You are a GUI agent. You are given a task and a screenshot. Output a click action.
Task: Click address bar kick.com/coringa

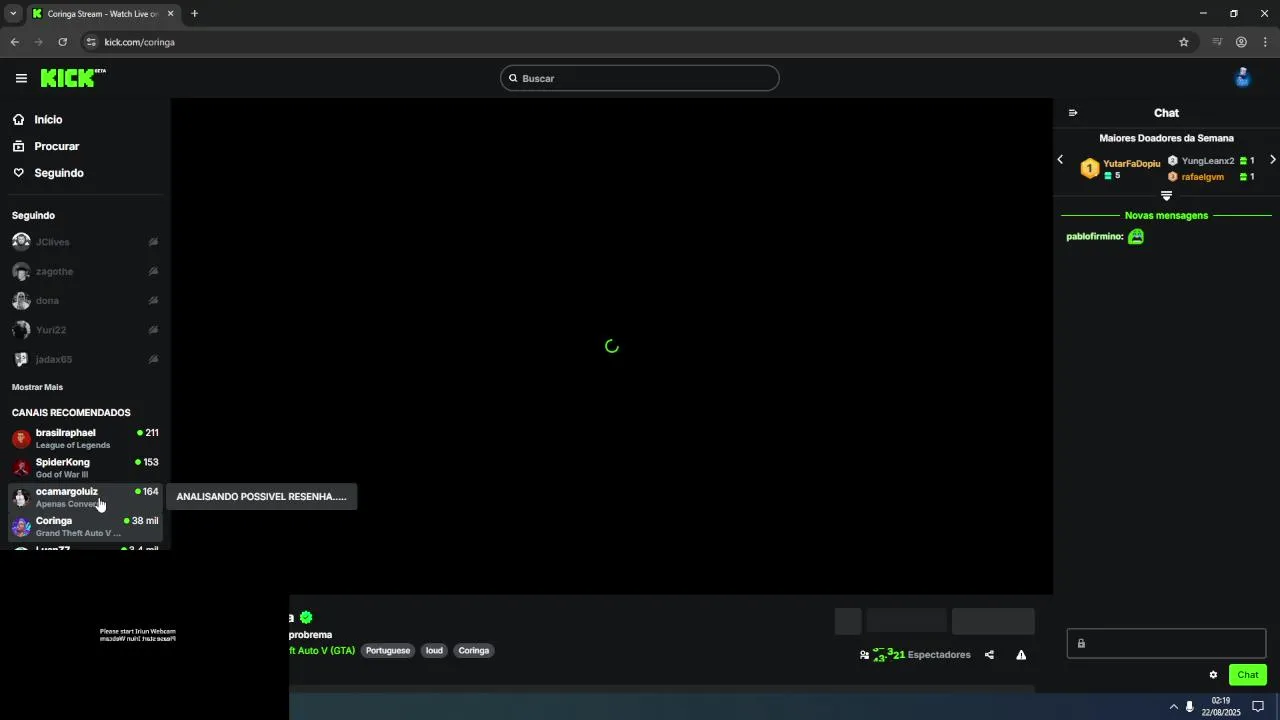[140, 42]
